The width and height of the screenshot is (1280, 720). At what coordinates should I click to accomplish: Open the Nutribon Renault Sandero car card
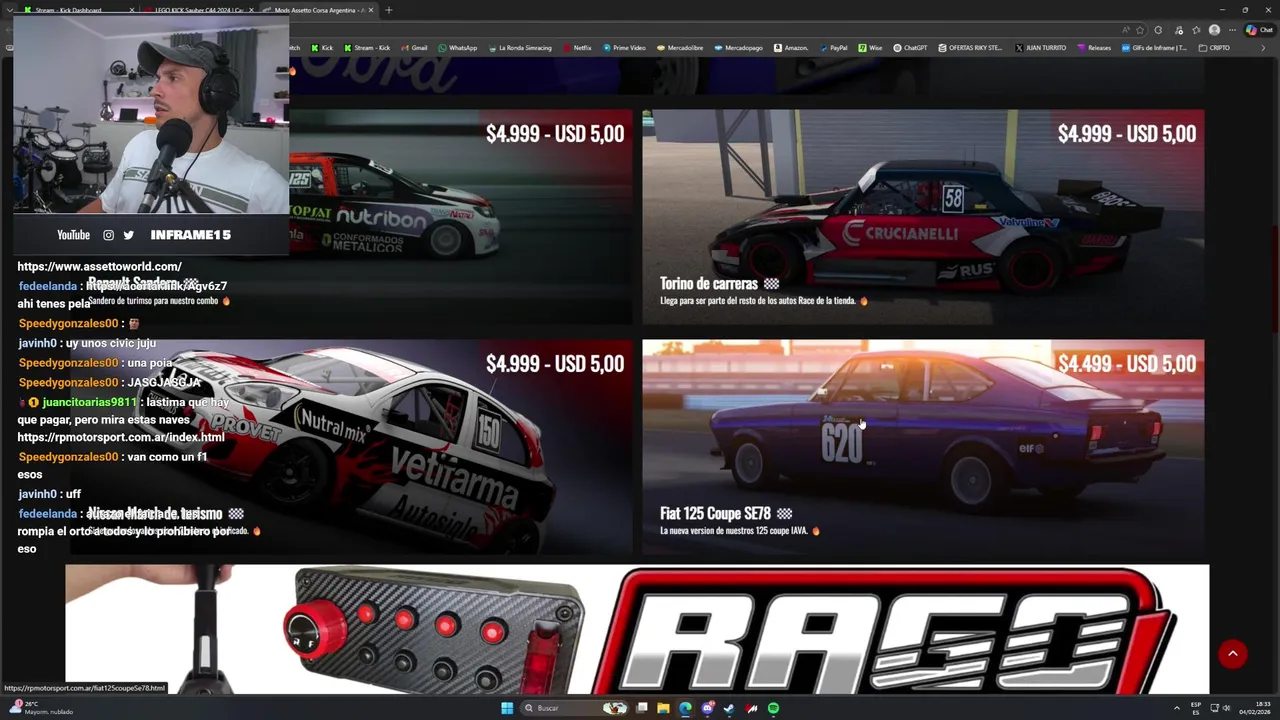tap(460, 216)
